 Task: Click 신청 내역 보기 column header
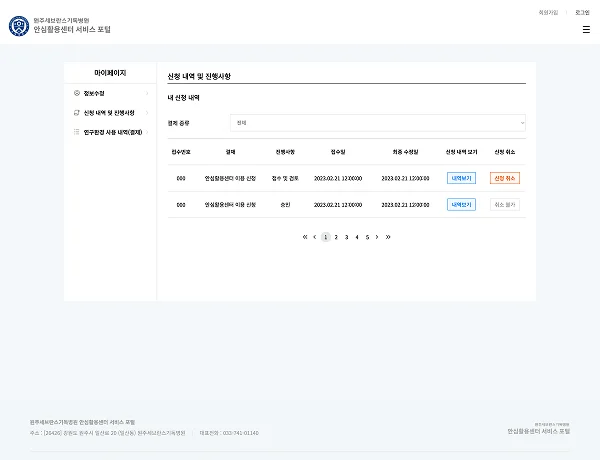(x=461, y=152)
